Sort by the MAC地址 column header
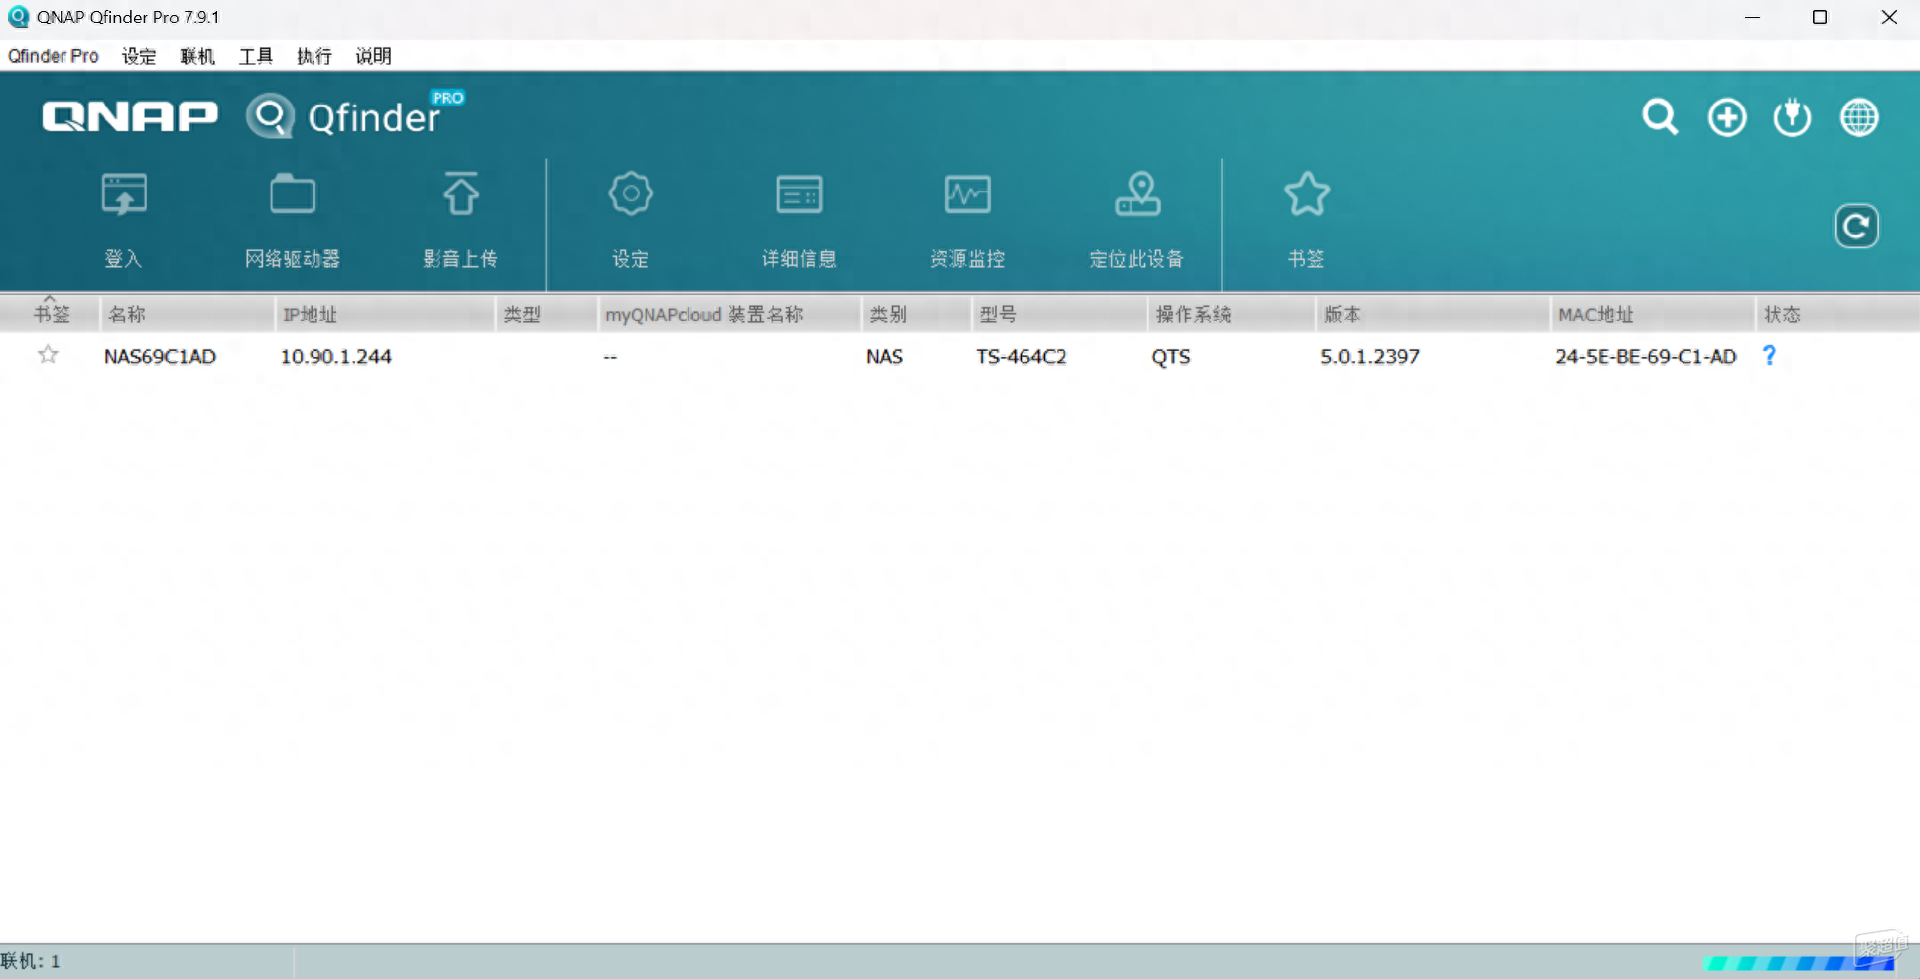 (1653, 314)
